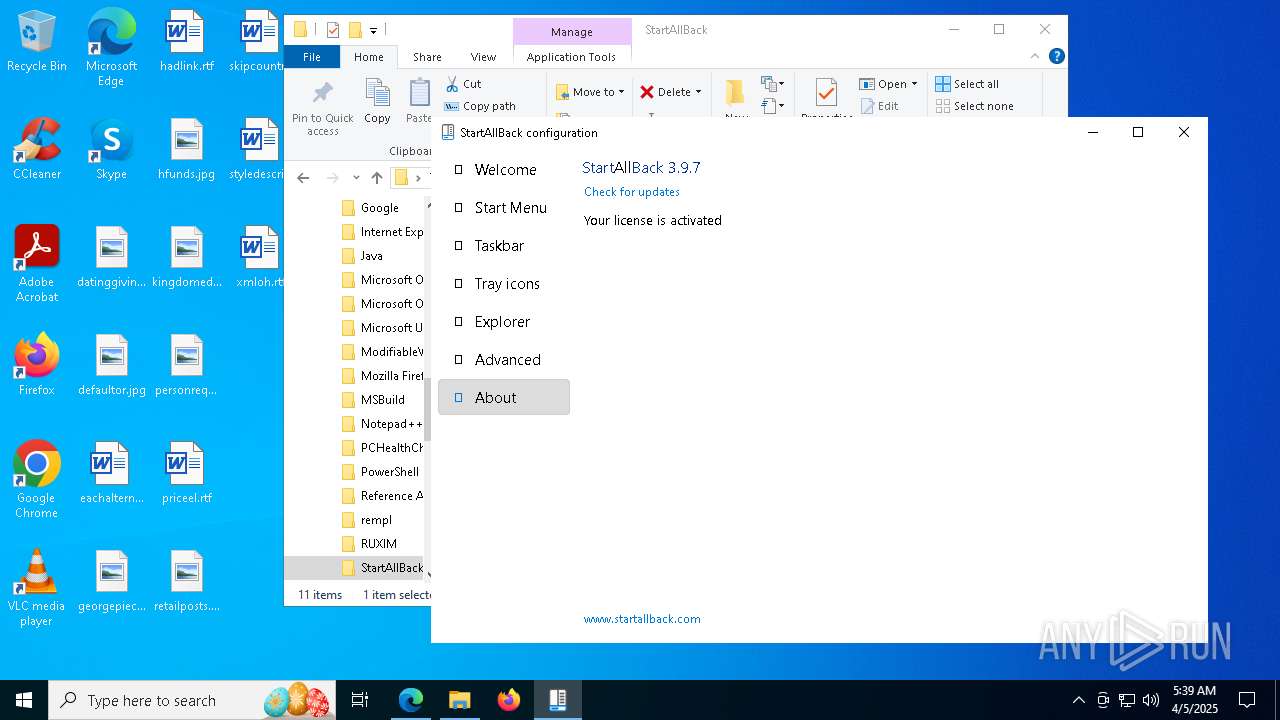Select the Google folder in tree

(380, 208)
